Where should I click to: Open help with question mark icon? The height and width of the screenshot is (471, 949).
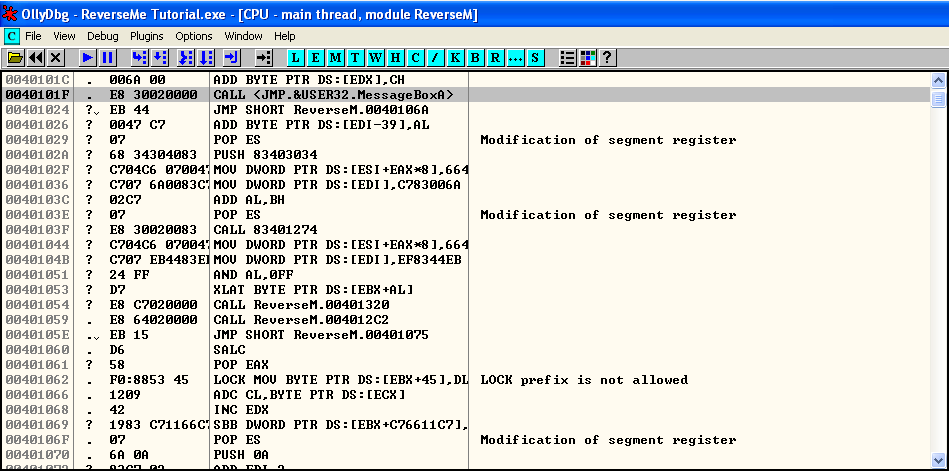(x=608, y=58)
